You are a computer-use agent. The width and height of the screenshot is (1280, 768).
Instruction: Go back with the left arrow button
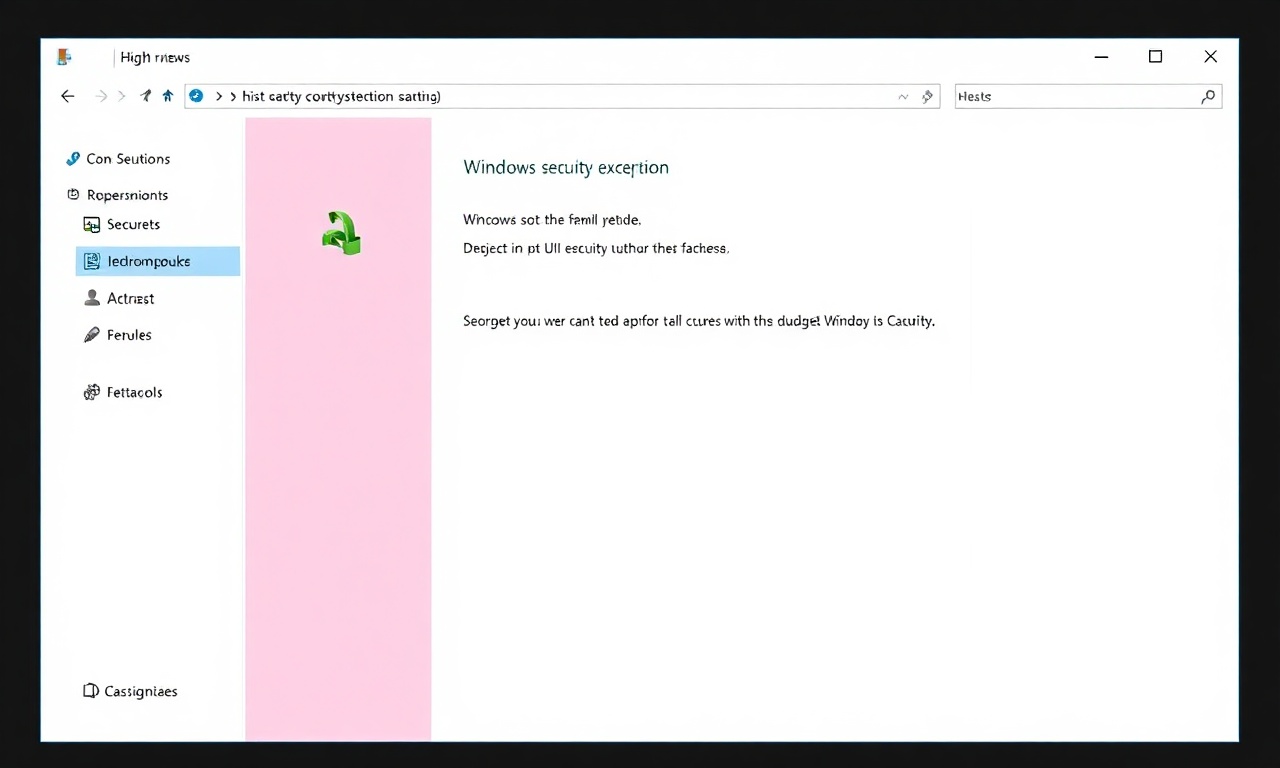pos(68,96)
